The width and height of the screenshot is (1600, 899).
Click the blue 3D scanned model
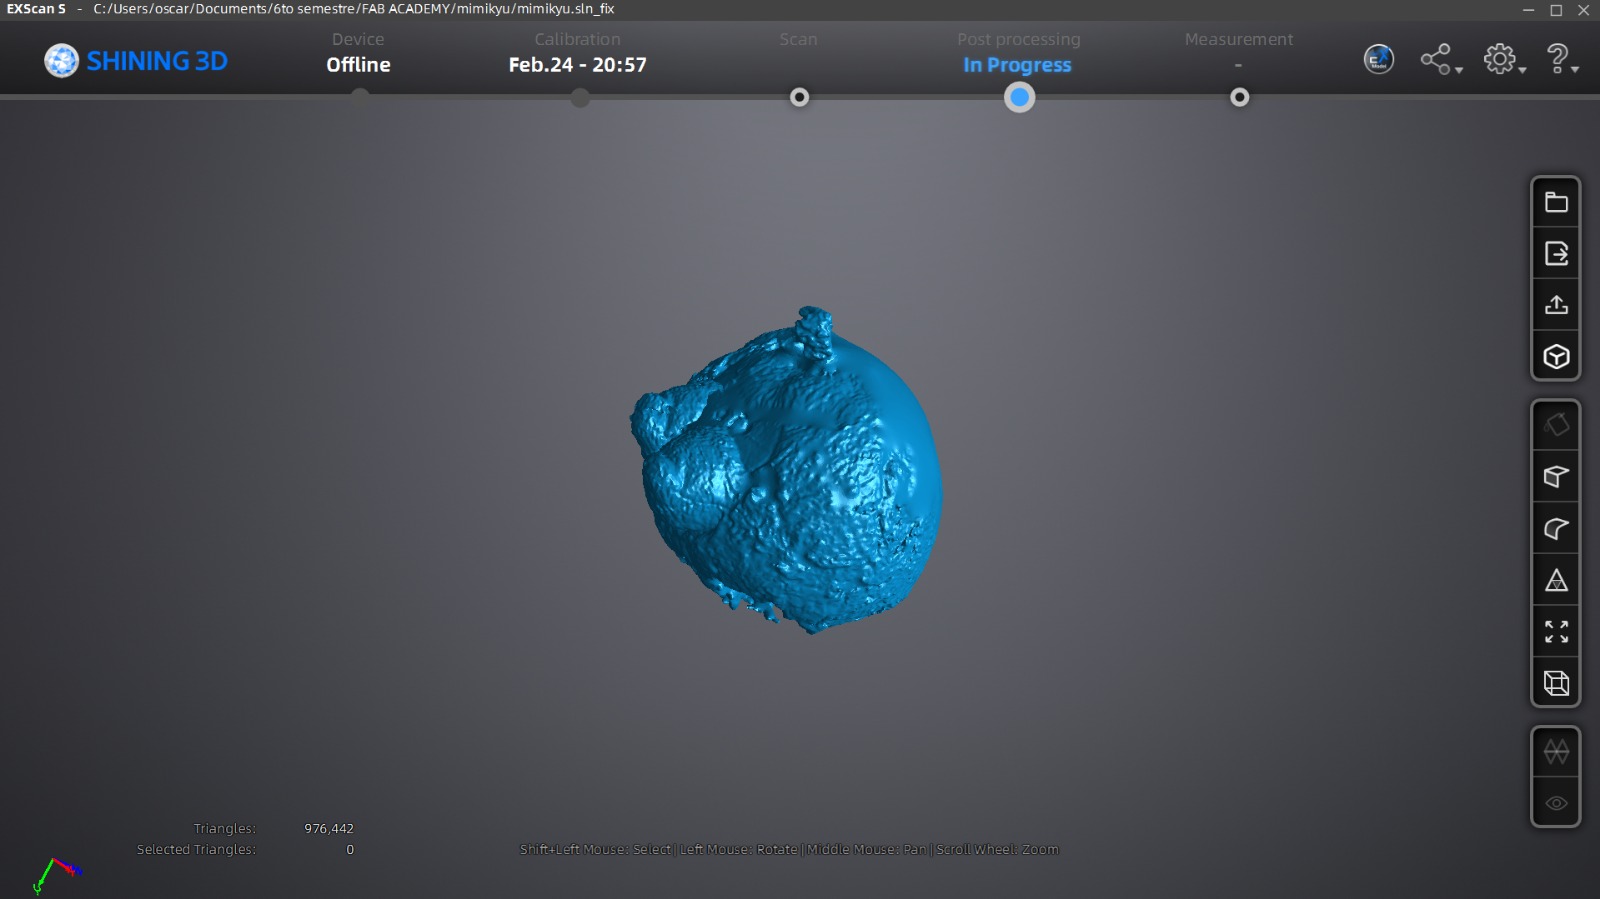(786, 470)
